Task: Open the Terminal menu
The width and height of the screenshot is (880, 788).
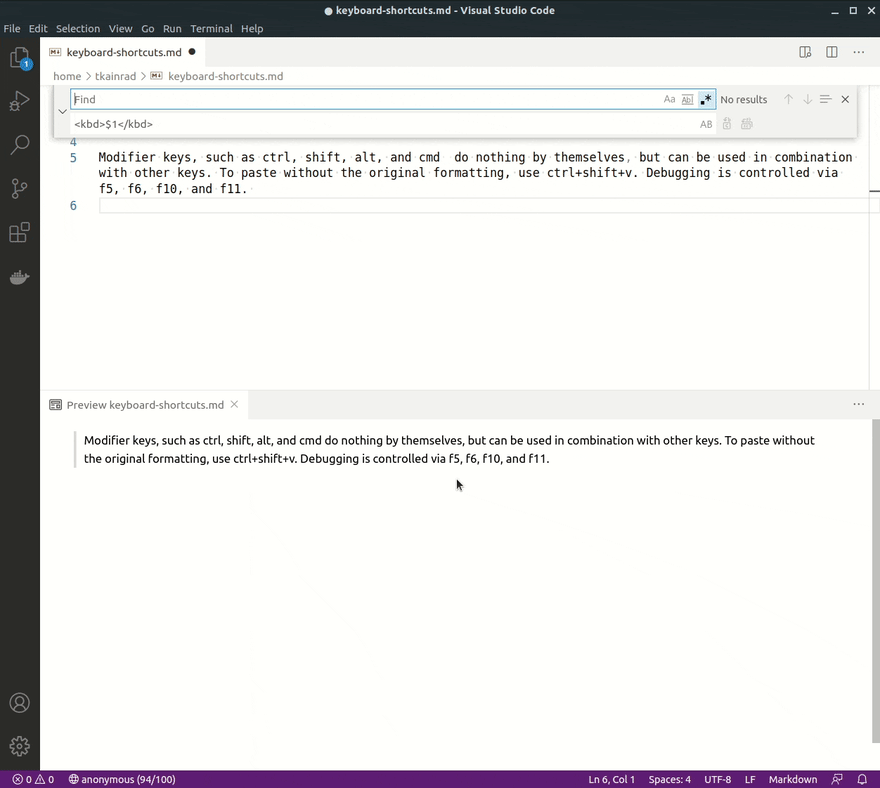Action: (212, 29)
